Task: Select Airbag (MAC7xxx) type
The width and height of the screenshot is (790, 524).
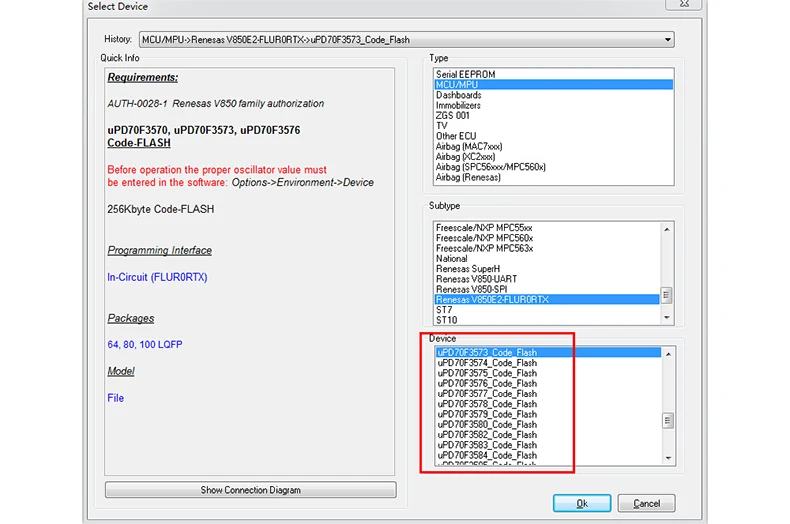Action: click(553, 147)
